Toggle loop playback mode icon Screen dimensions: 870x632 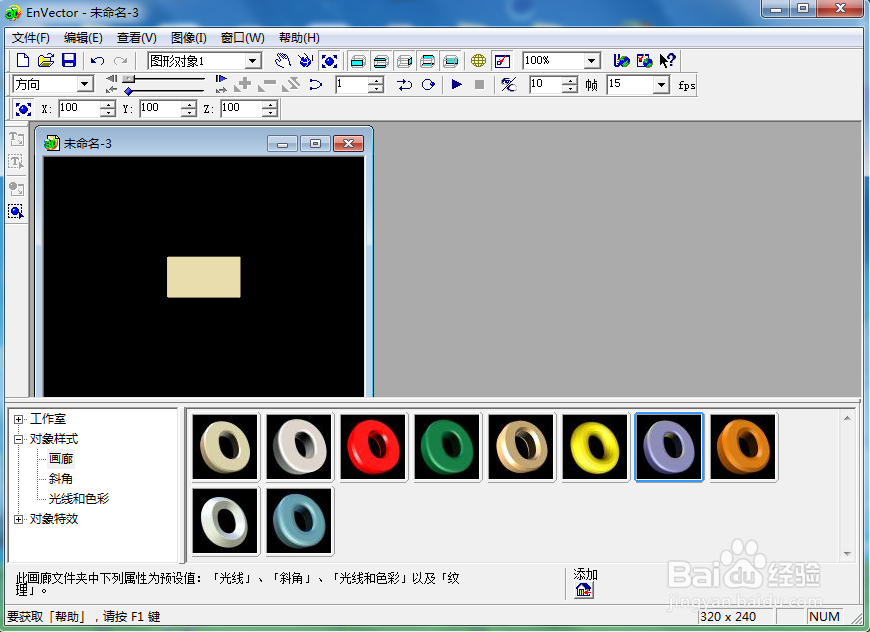(428, 84)
